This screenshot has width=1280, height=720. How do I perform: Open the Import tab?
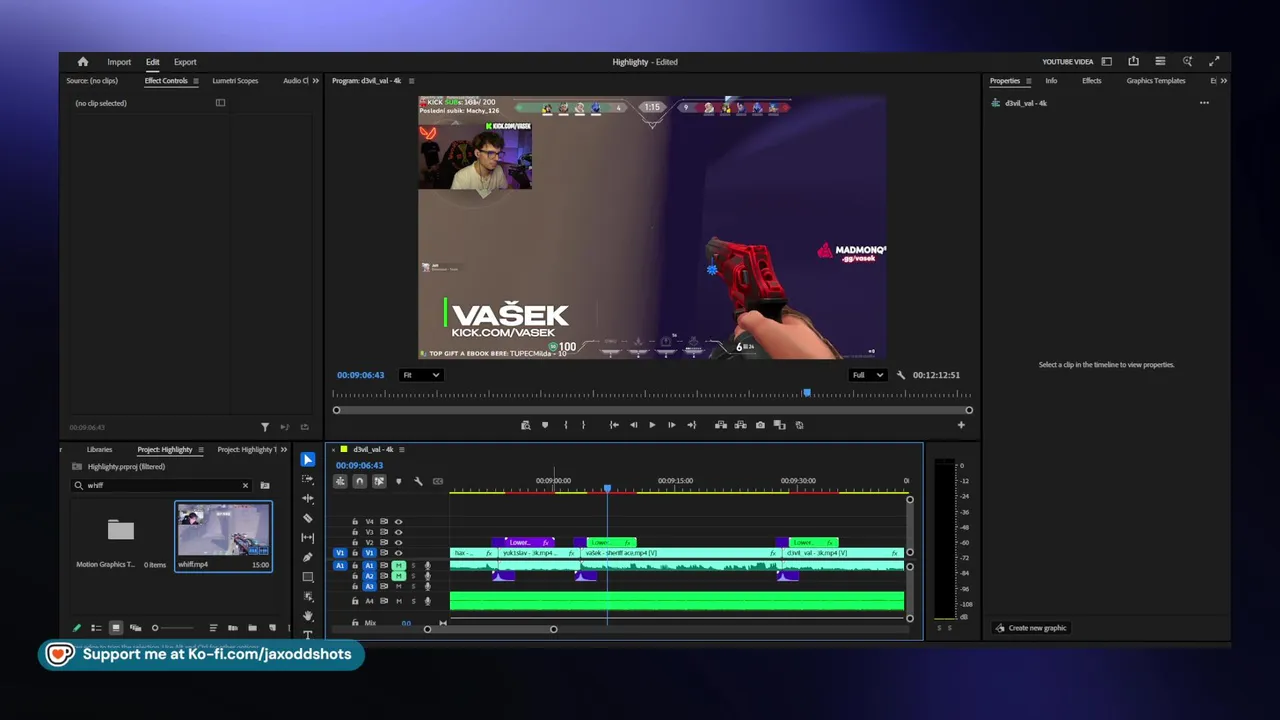119,62
